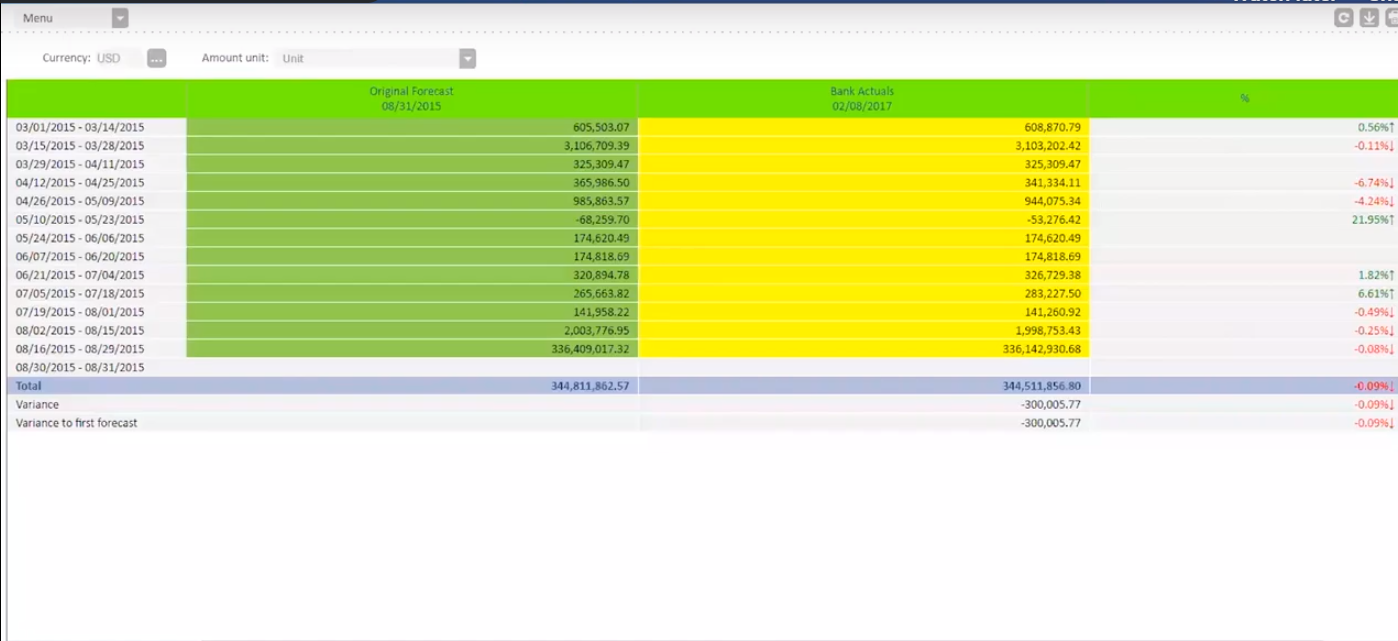The width and height of the screenshot is (1398, 641).
Task: Click percentage value -4.24%
Action: coord(1374,201)
